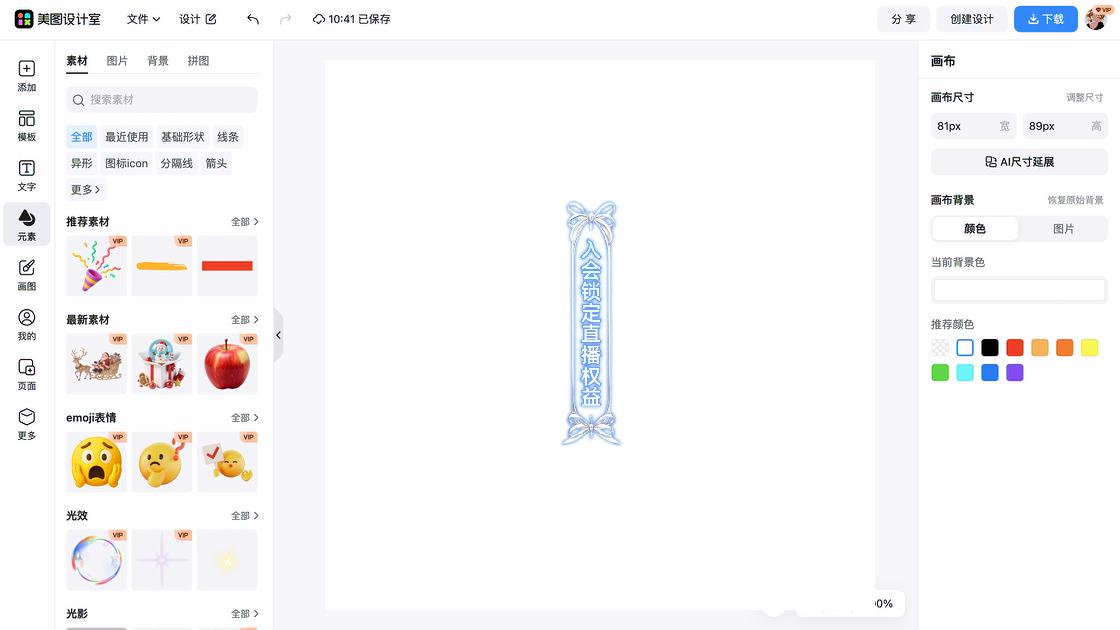Expand 更多 element categories
Screen dimensions: 1120x630
84,189
